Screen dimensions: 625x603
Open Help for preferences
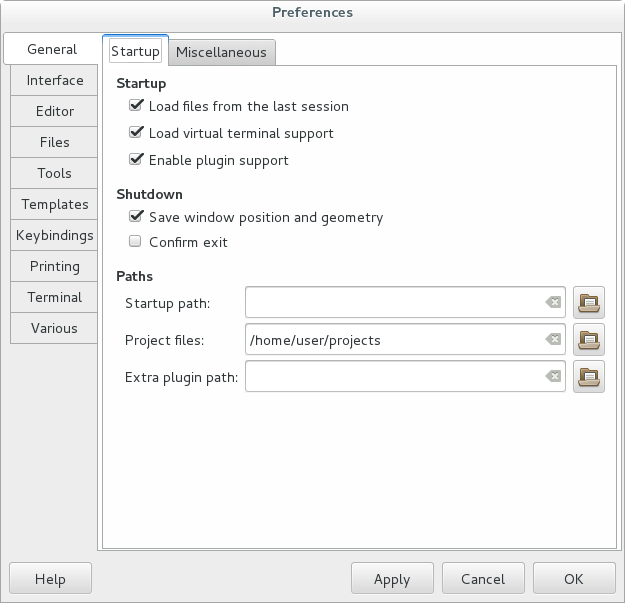50,579
